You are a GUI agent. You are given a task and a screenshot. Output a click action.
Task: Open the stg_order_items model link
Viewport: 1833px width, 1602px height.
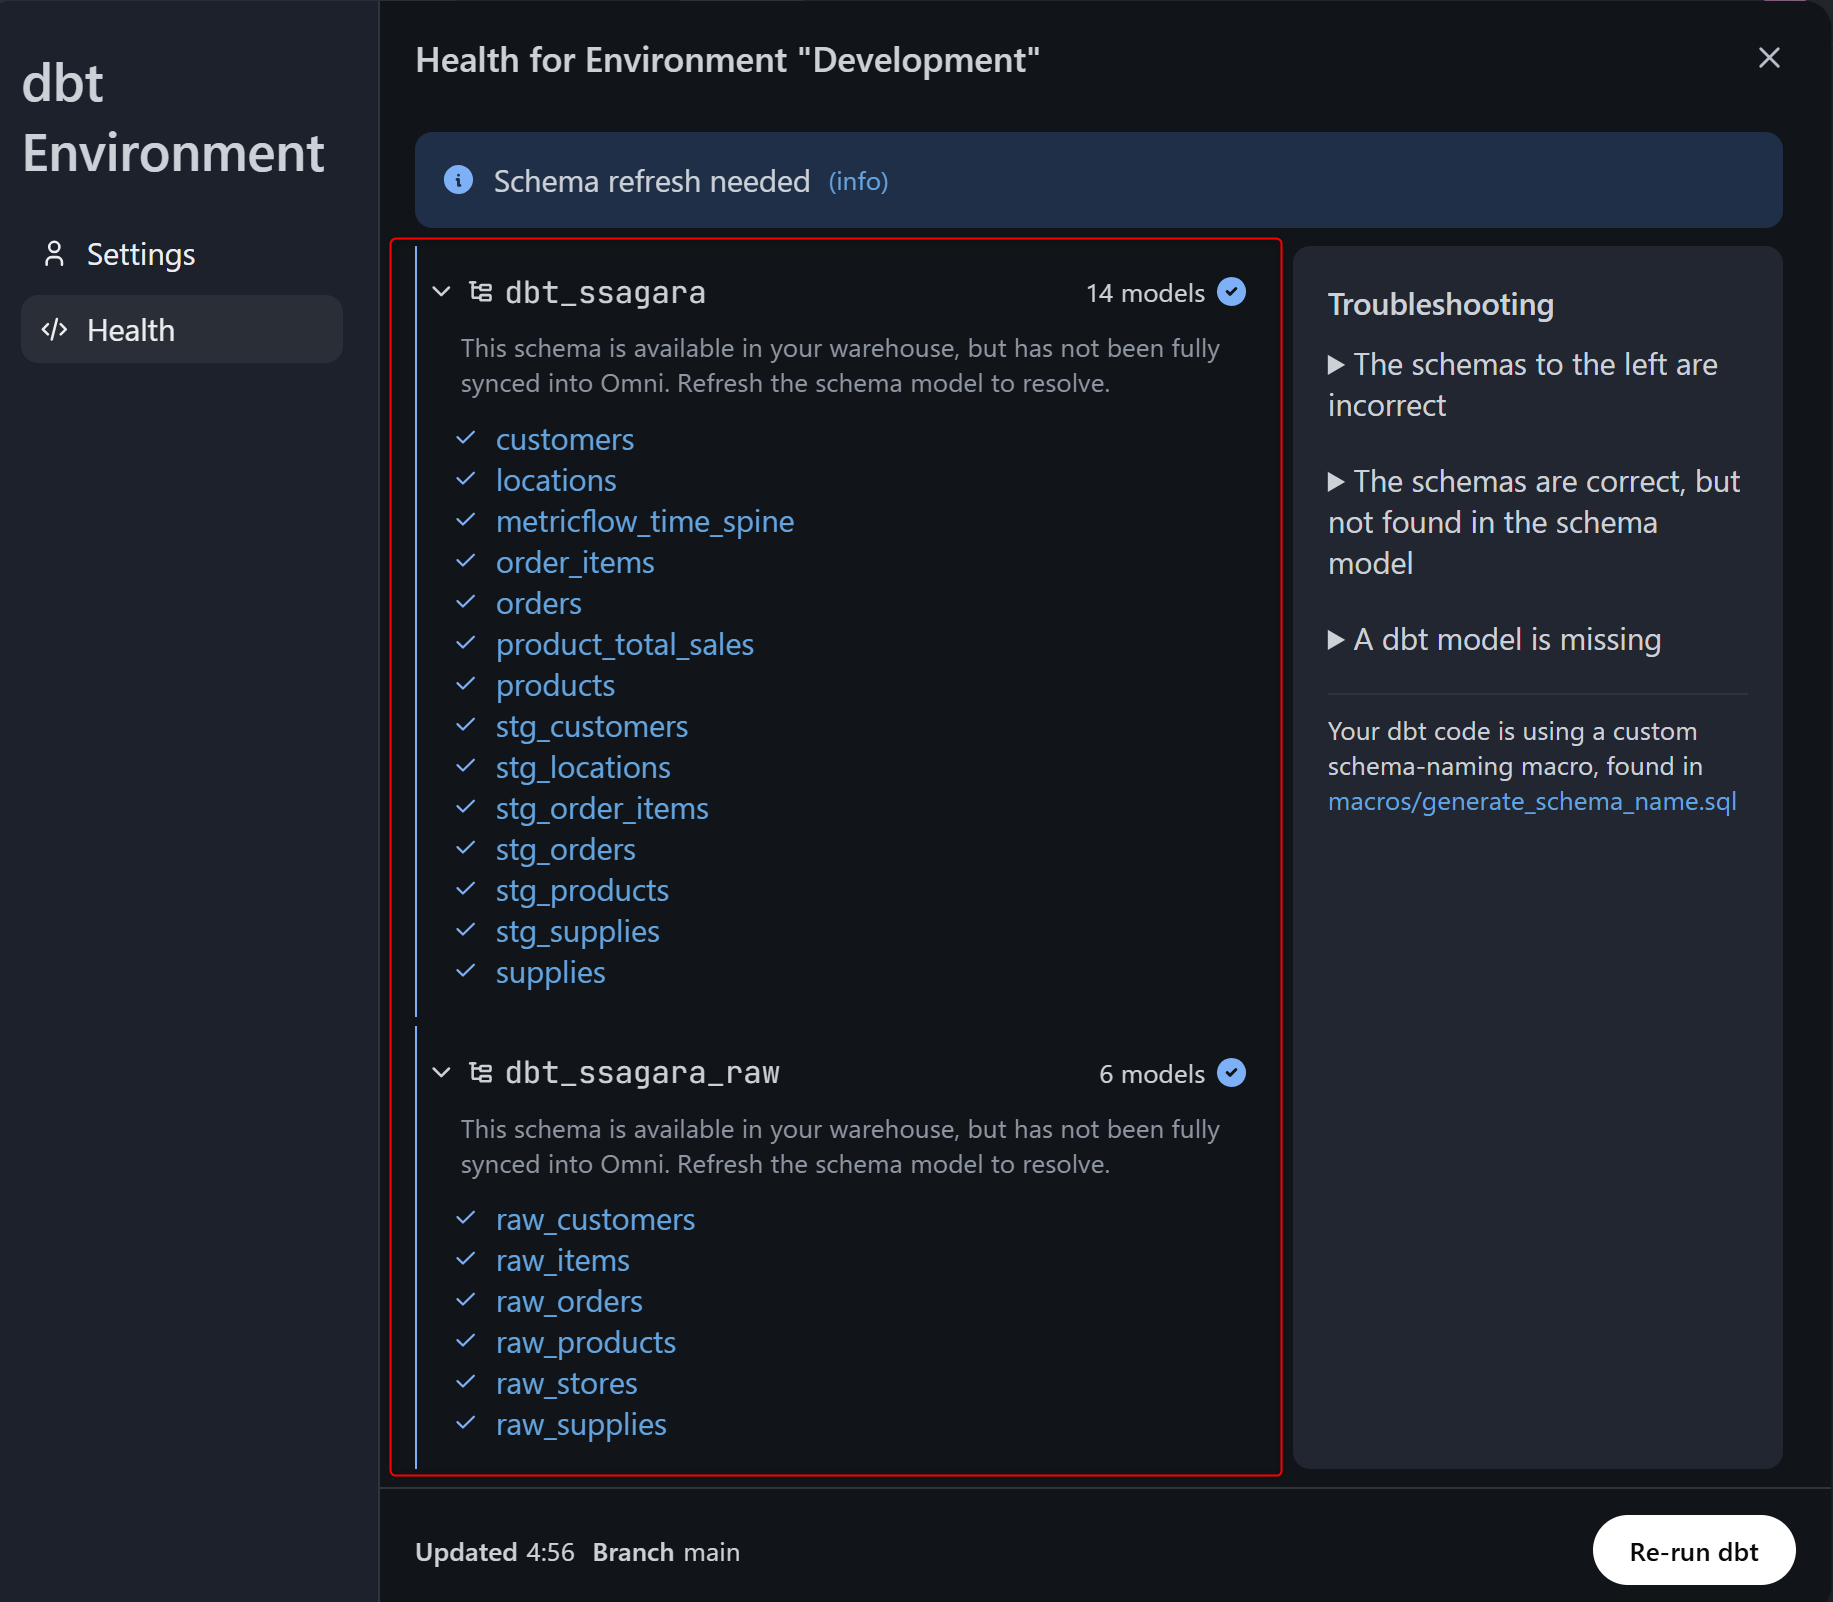(601, 809)
